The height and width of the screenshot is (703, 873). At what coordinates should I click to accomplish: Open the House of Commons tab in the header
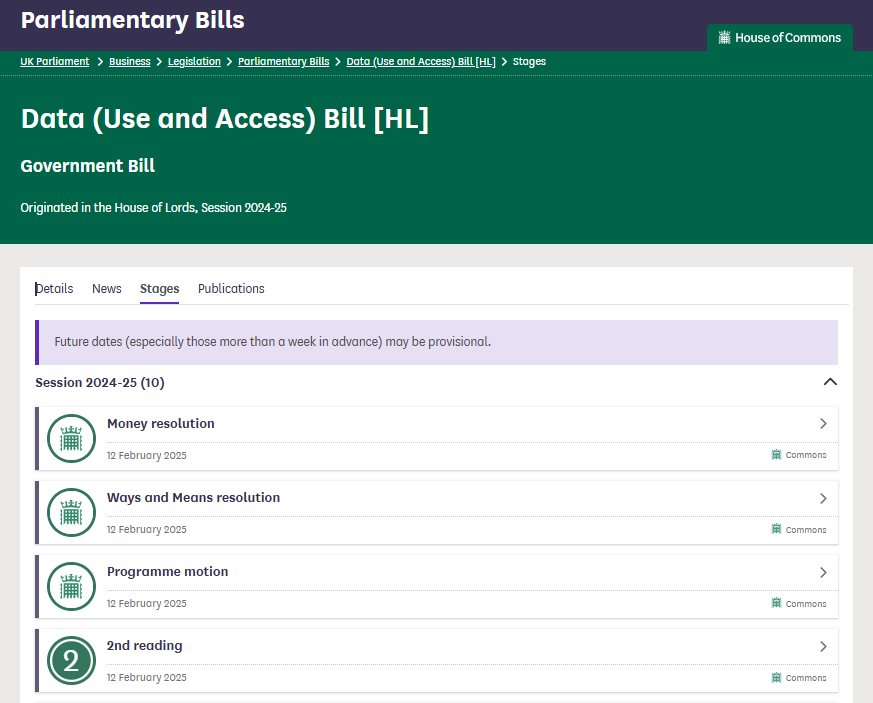pyautogui.click(x=779, y=38)
